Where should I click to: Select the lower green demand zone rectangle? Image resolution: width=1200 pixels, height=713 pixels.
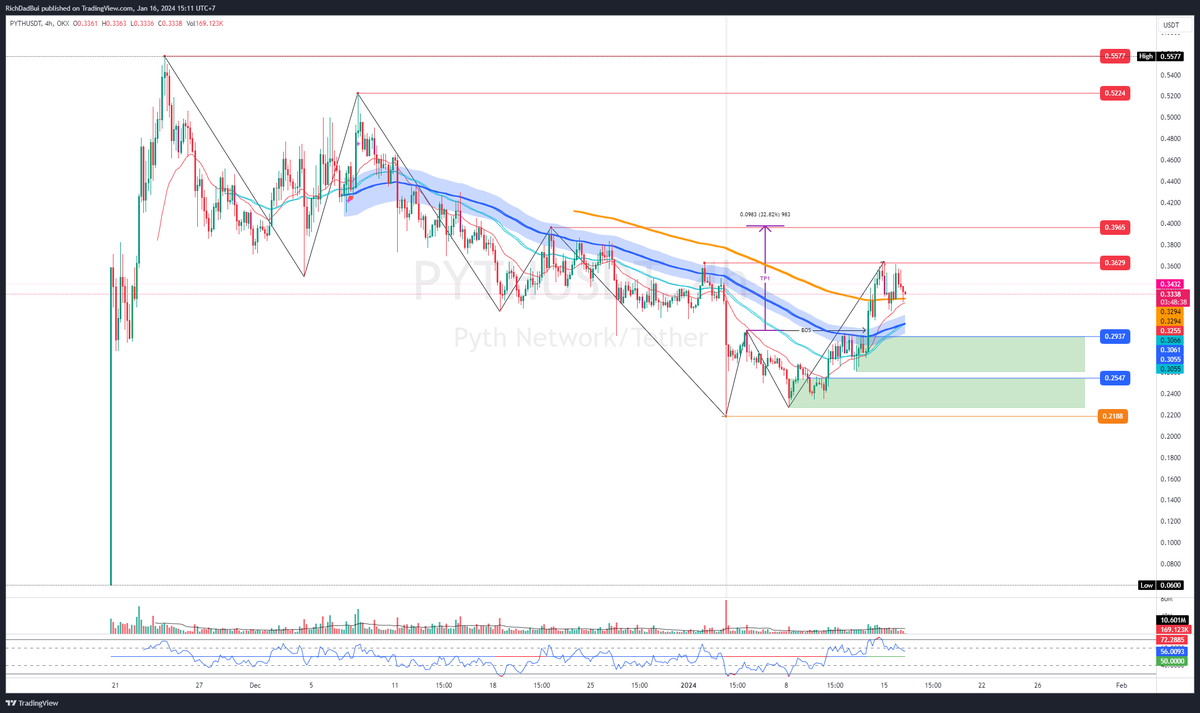pos(937,392)
